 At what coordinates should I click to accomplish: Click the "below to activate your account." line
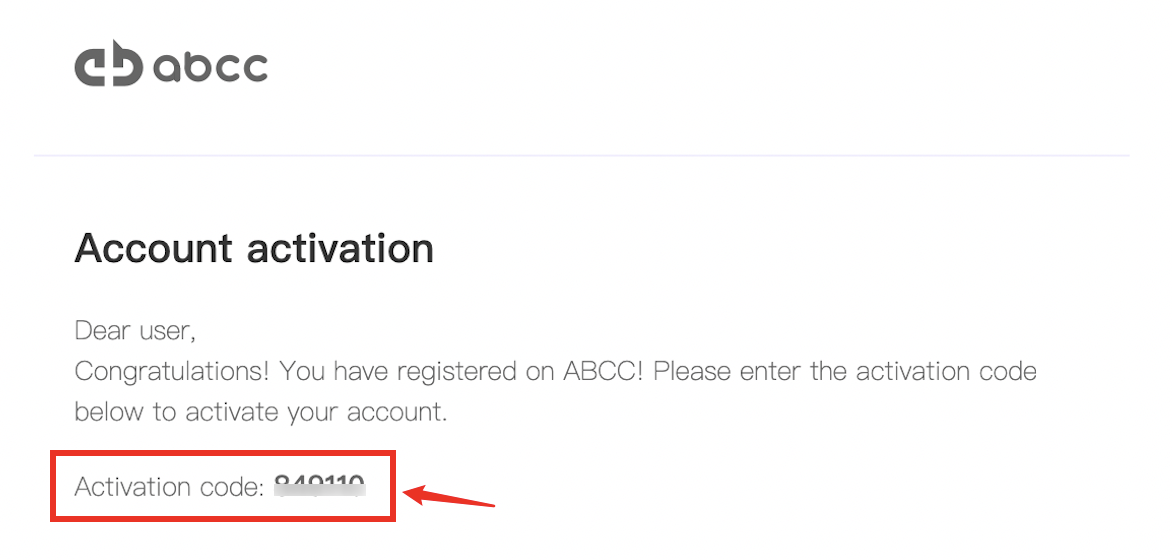click(x=261, y=413)
